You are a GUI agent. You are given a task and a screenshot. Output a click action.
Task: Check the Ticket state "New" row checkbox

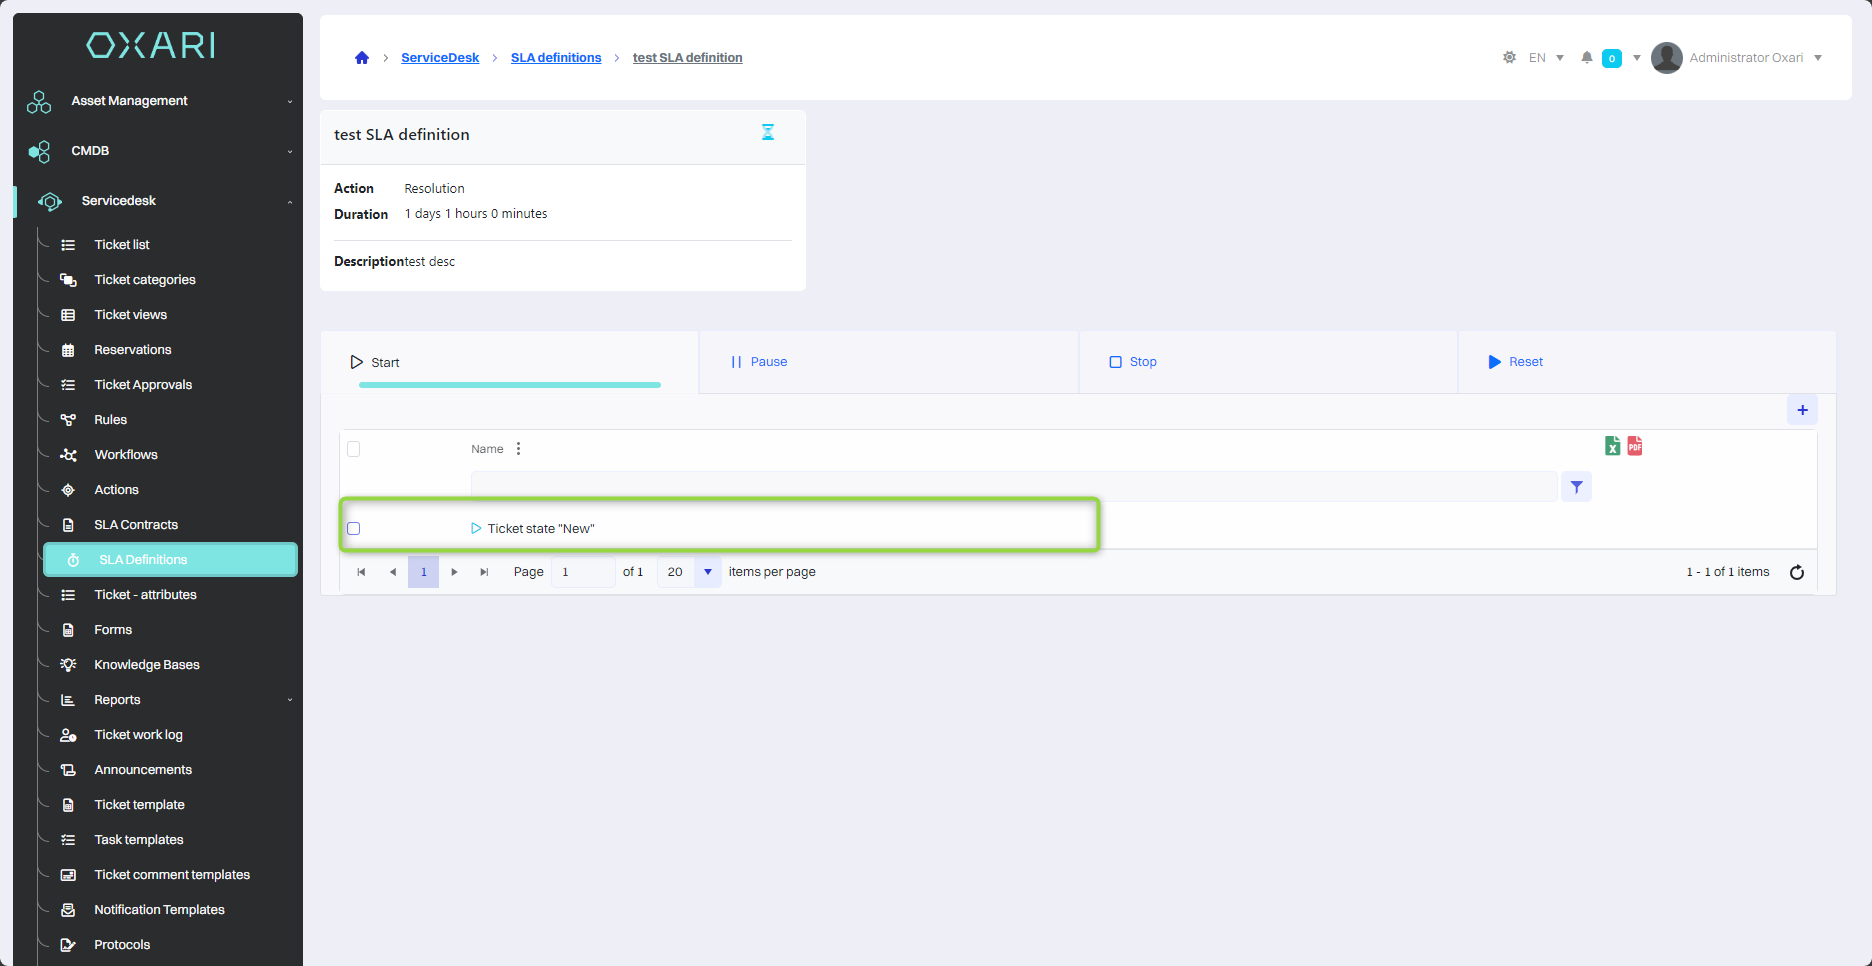tap(353, 529)
